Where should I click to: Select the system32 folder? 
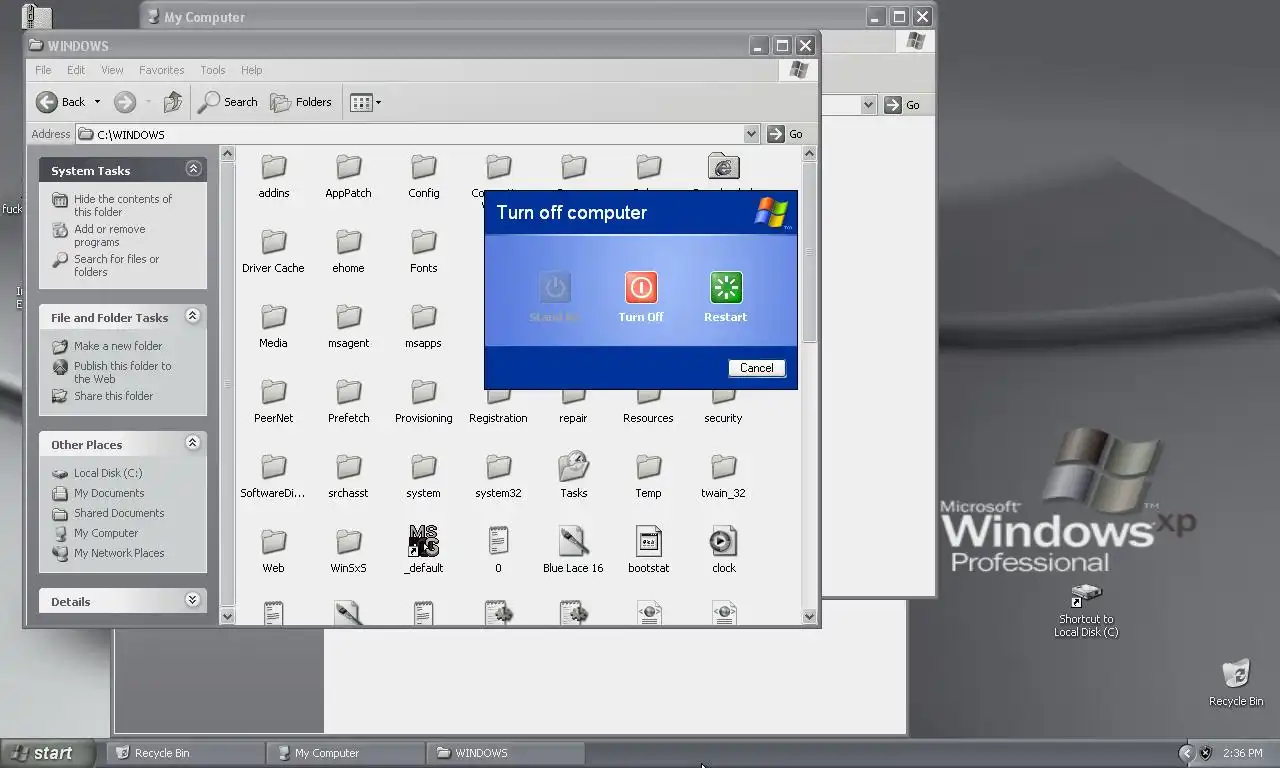[498, 467]
